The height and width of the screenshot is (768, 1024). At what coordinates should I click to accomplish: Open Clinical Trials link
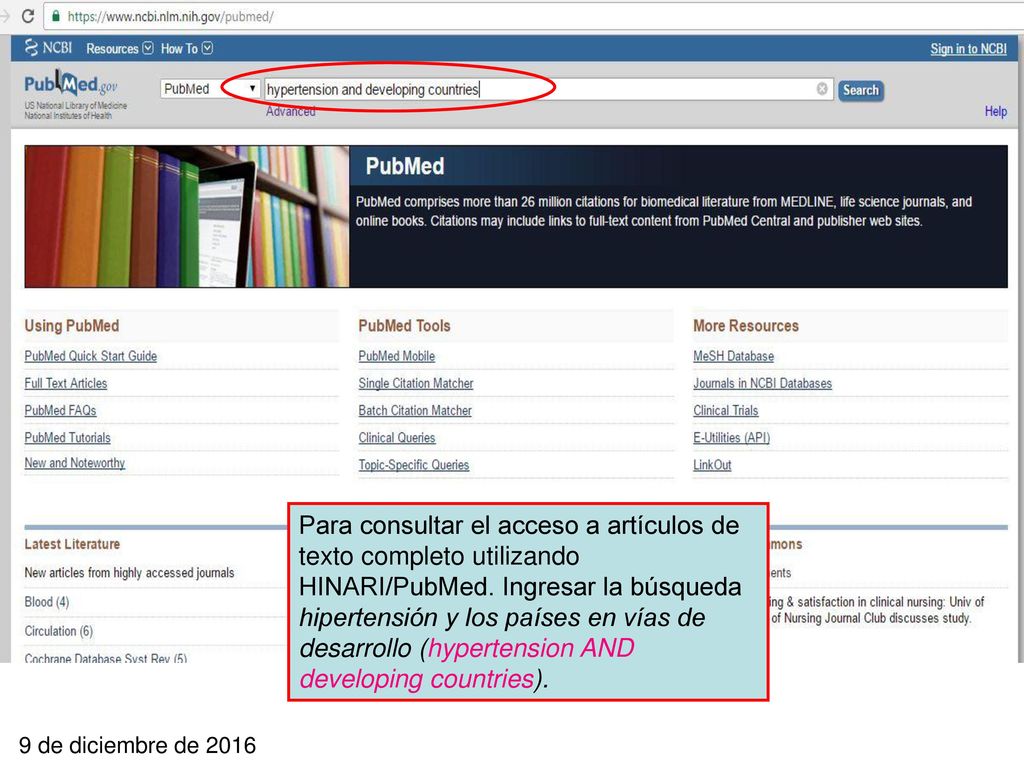[x=726, y=410]
